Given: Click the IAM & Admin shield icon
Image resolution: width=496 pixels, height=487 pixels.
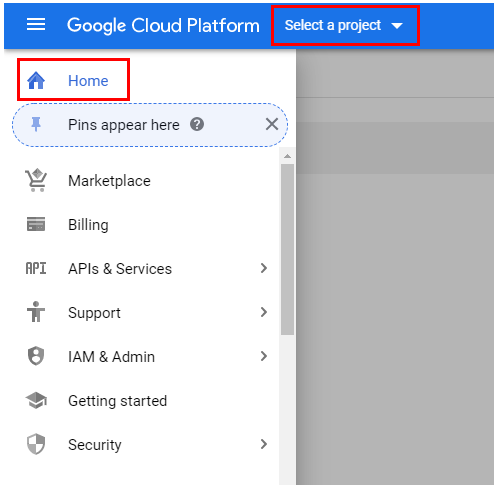Looking at the screenshot, I should tap(36, 356).
